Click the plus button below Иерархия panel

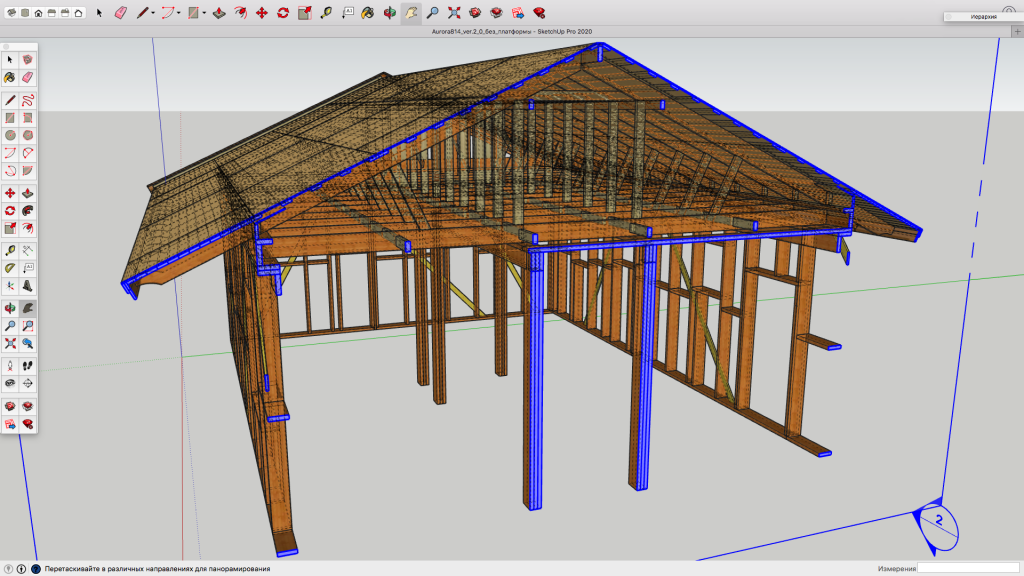pyautogui.click(x=1017, y=31)
